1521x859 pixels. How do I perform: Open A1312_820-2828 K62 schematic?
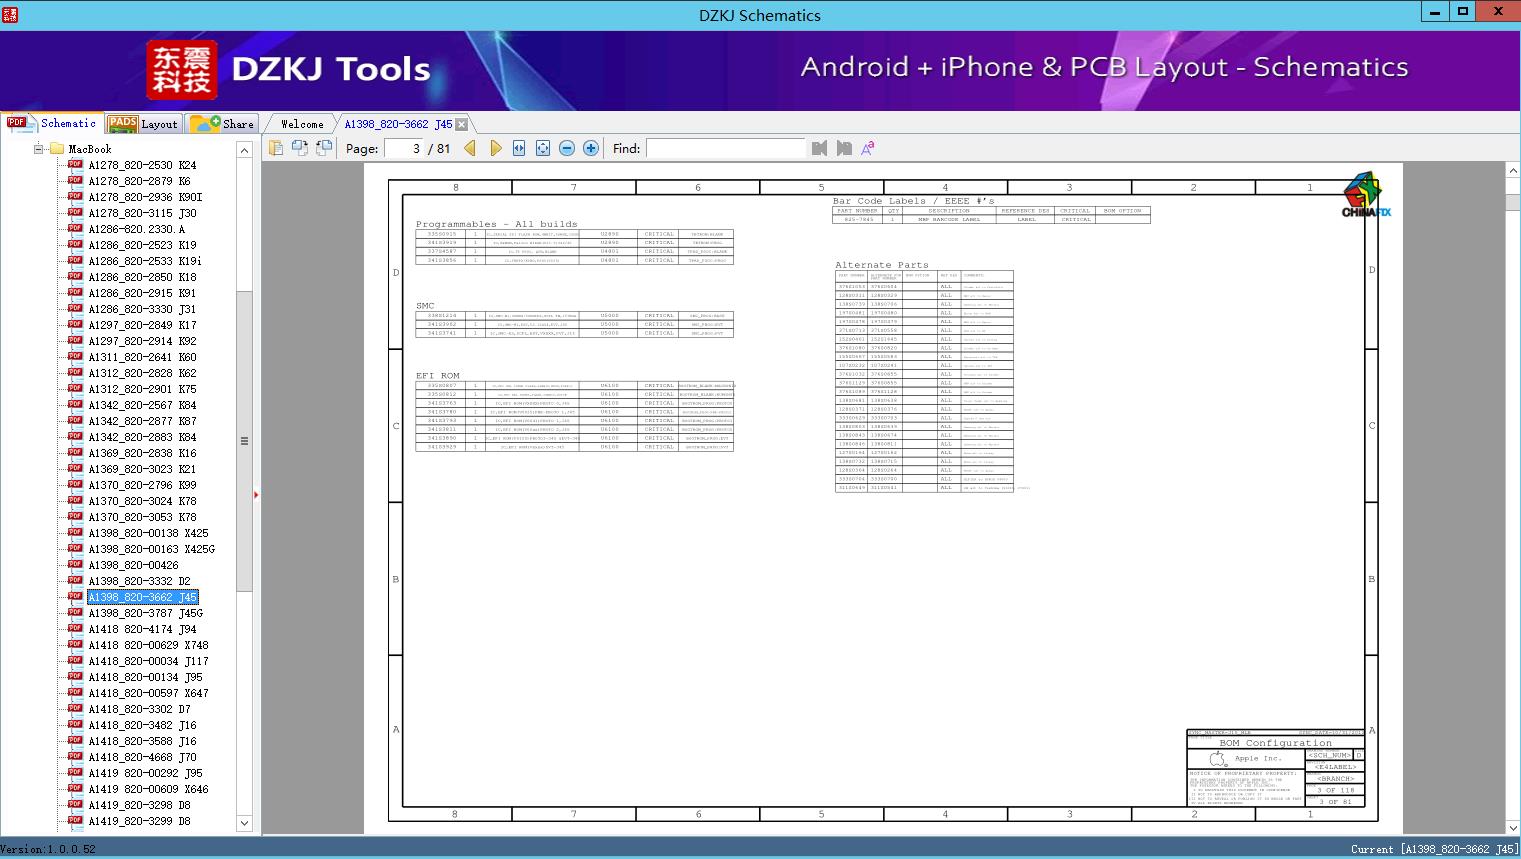[x=142, y=373]
